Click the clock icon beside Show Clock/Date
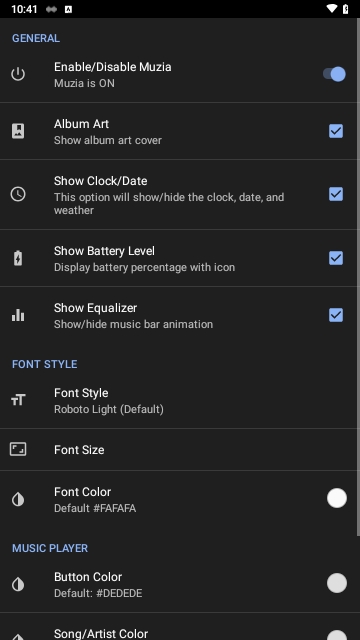 click(18, 194)
